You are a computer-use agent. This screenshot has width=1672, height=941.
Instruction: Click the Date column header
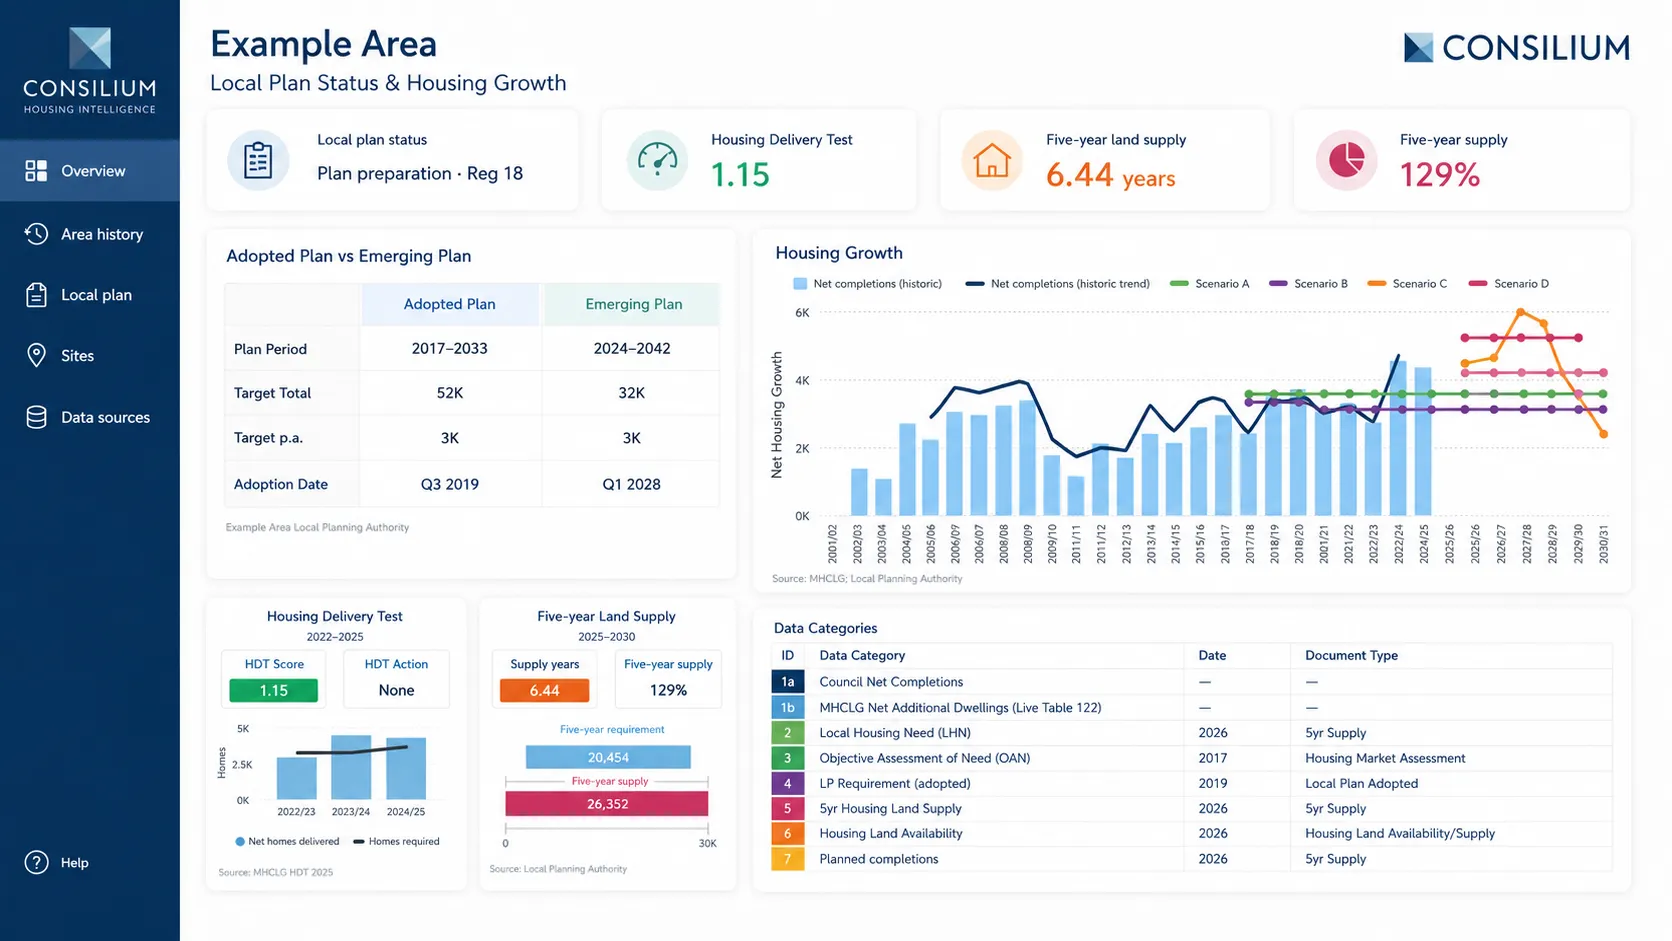(x=1212, y=656)
